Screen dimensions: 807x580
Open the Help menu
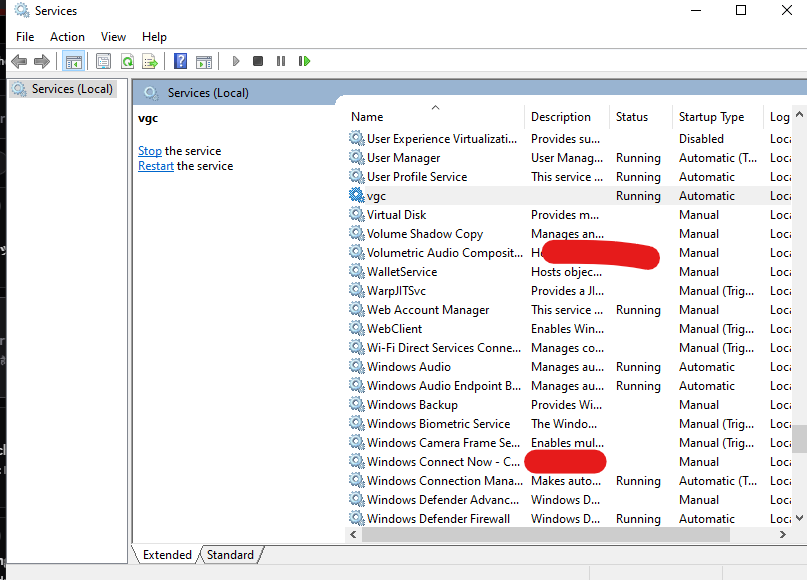point(154,37)
